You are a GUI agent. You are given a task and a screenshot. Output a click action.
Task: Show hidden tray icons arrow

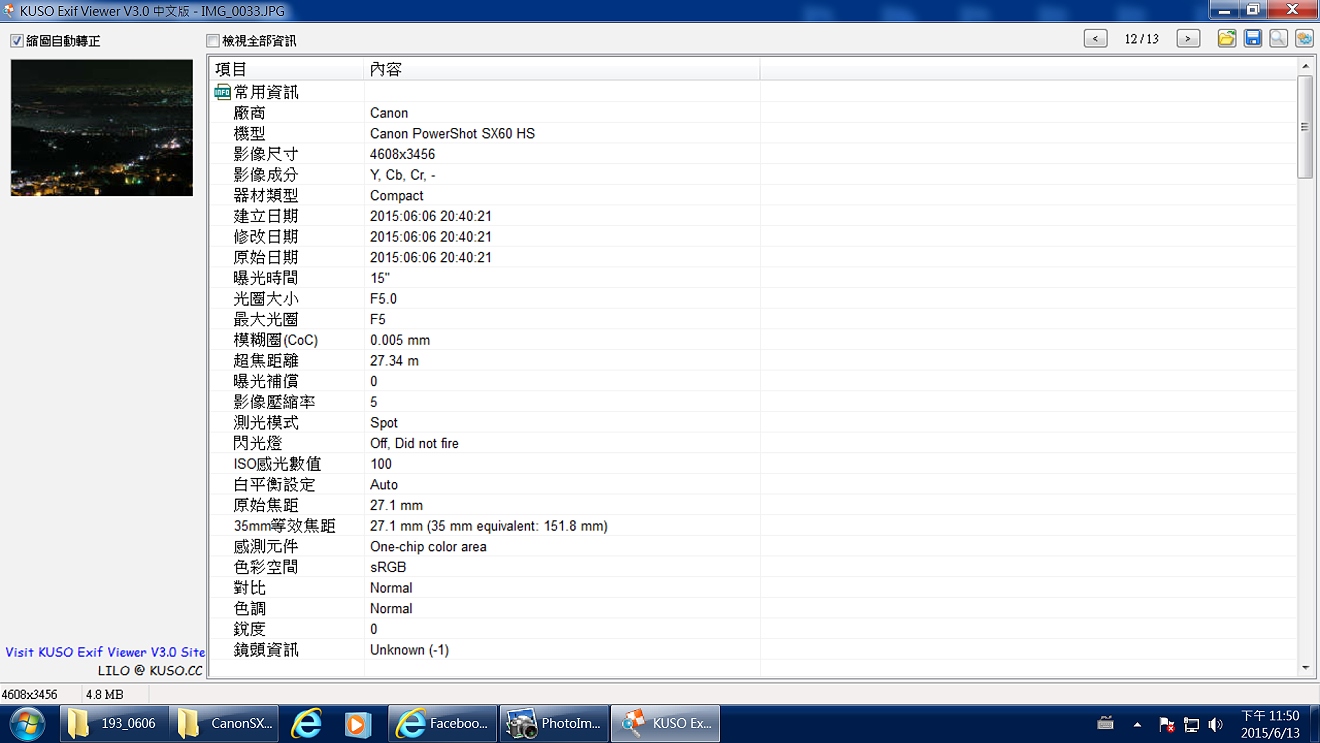1137,724
